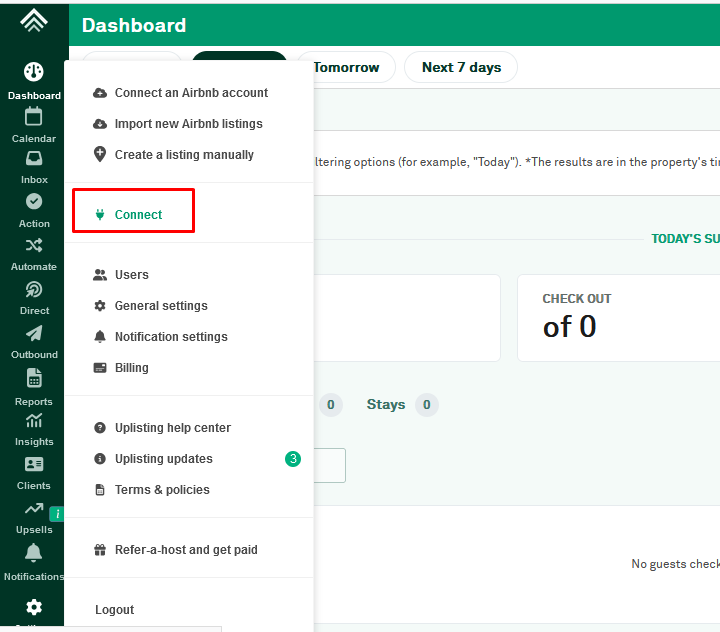Image resolution: width=720 pixels, height=632 pixels.
Task: Click the Clients sidebar label
Action: click(34, 485)
